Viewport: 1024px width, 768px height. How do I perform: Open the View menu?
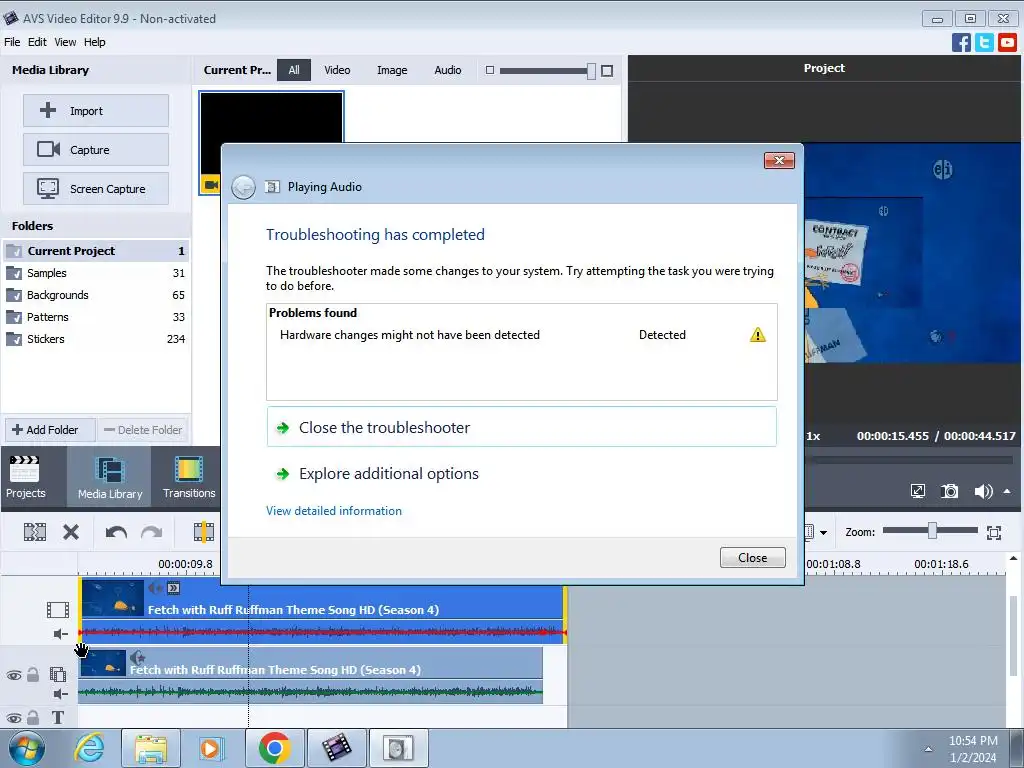point(65,42)
